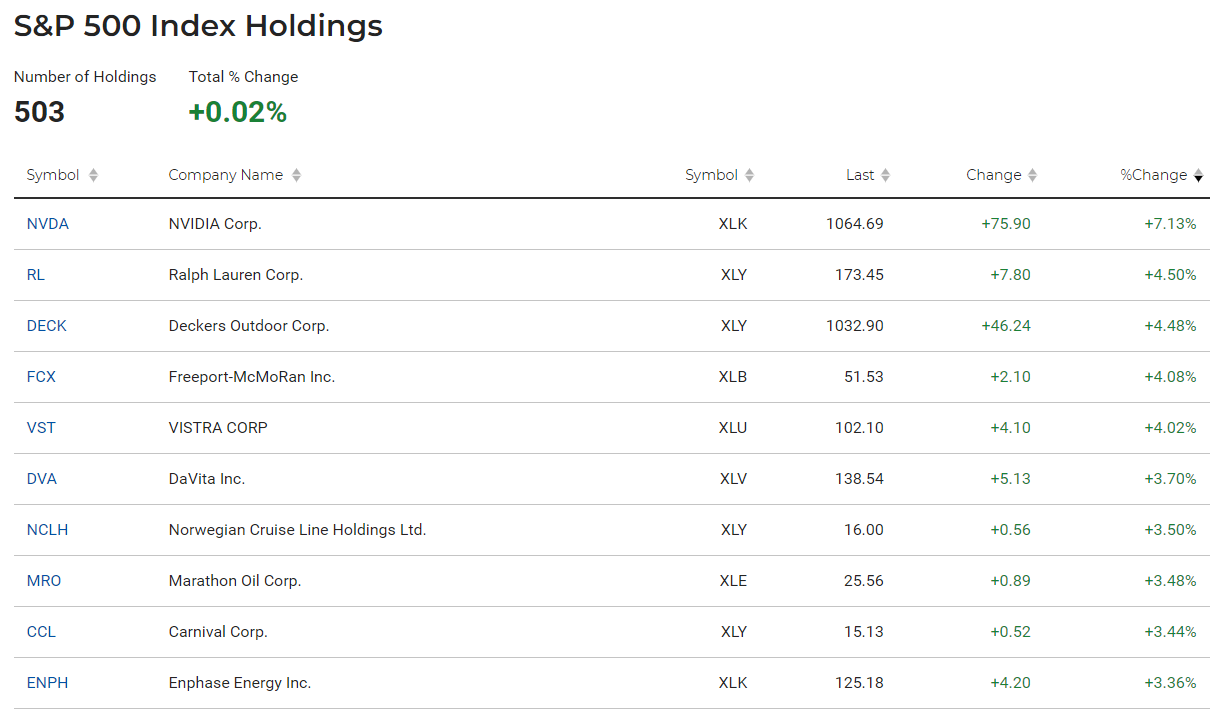
Task: Open FCX ticker link
Action: [41, 377]
